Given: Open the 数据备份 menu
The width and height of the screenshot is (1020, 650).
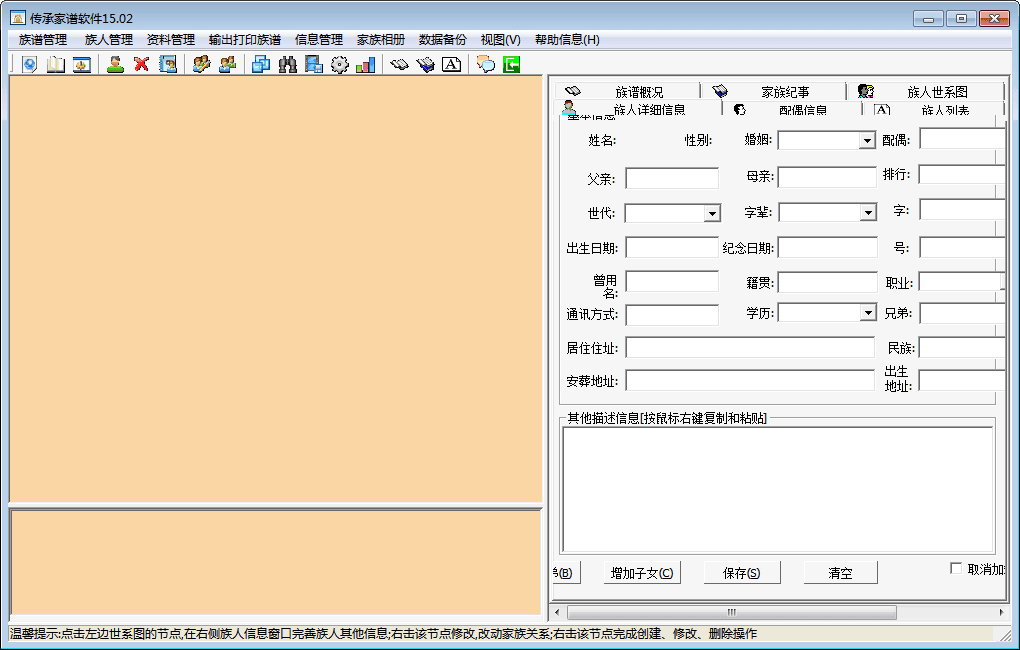Looking at the screenshot, I should [442, 40].
